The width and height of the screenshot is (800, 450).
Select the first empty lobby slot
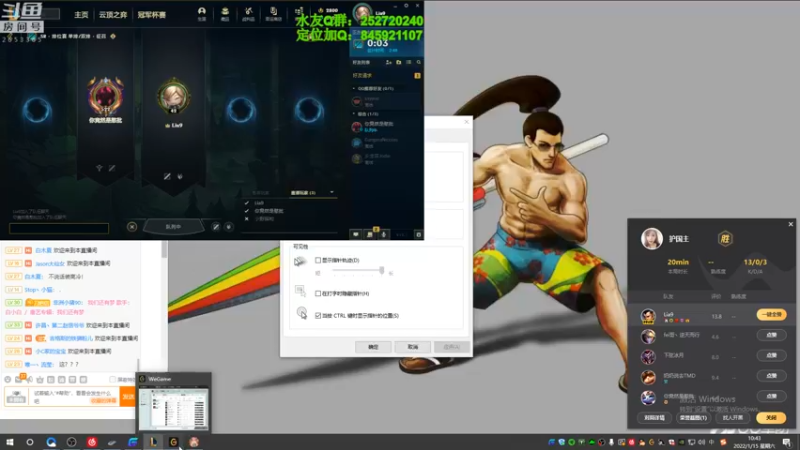pos(37,110)
